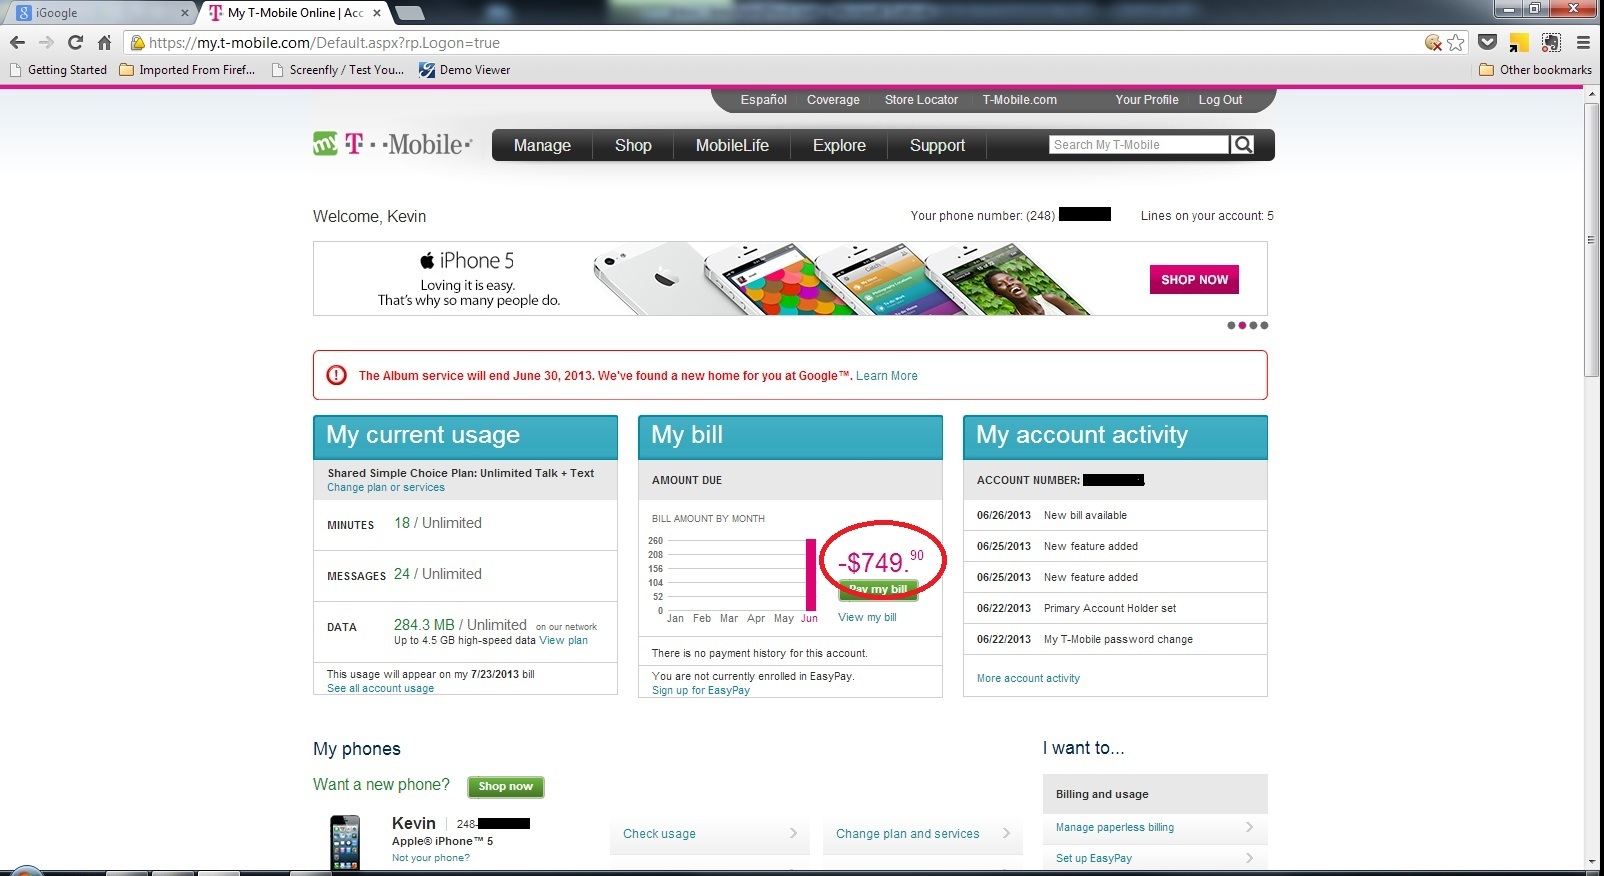Expand Manage paperless billing arrow
This screenshot has width=1604, height=876.
1250,827
